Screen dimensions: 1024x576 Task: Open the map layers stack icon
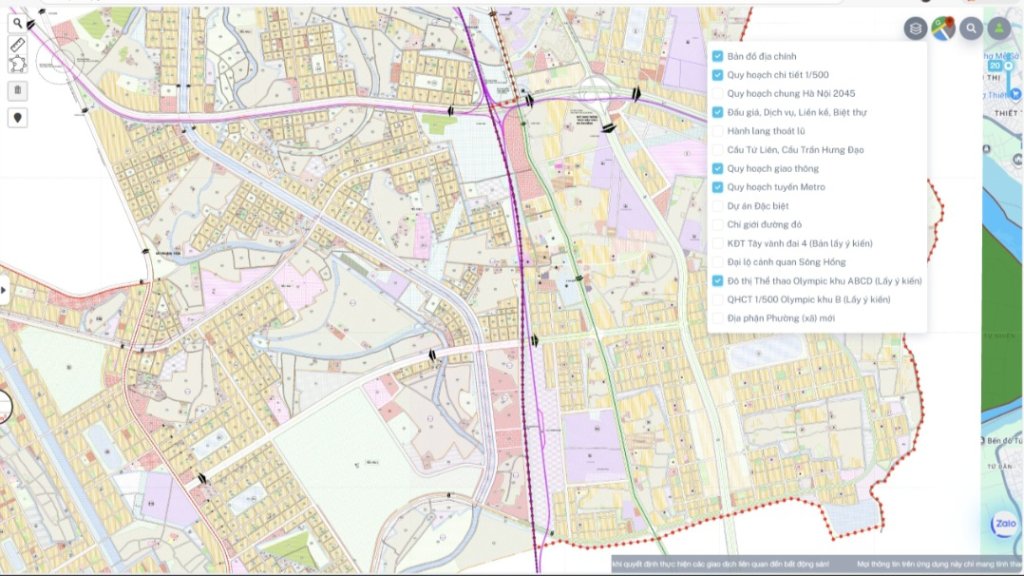pyautogui.click(x=915, y=29)
